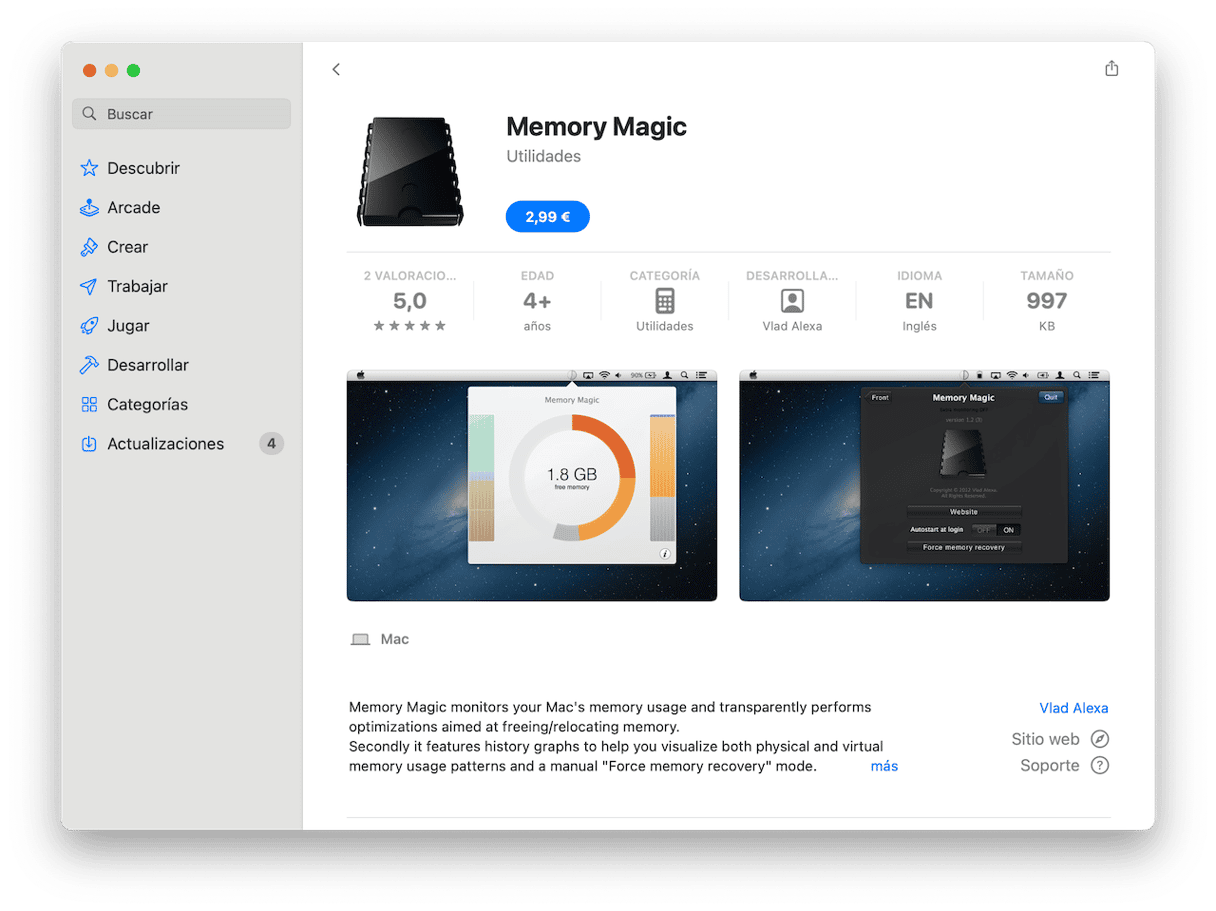This screenshot has height=911, width=1216.
Task: Click the Buscar search field
Action: [182, 114]
